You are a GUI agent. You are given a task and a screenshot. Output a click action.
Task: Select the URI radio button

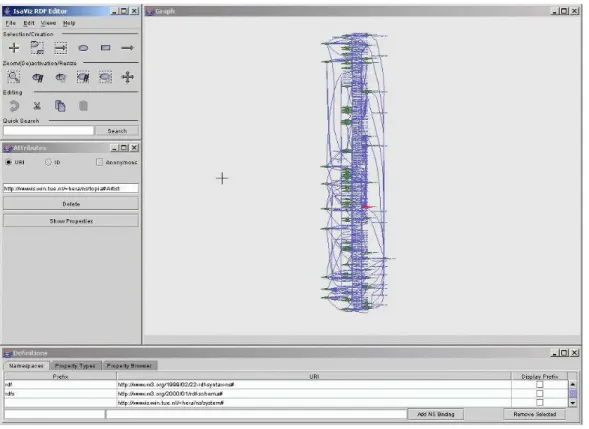[8, 162]
